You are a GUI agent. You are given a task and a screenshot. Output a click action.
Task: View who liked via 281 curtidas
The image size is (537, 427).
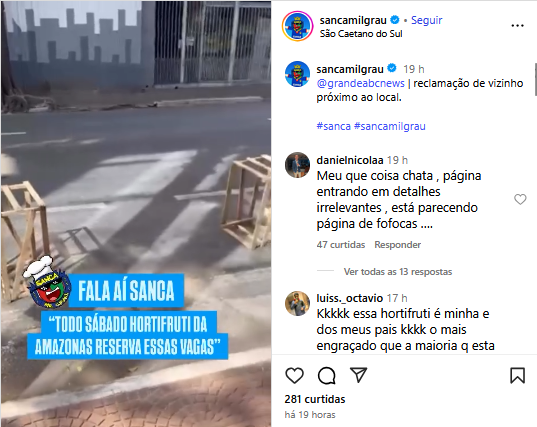pyautogui.click(x=315, y=399)
